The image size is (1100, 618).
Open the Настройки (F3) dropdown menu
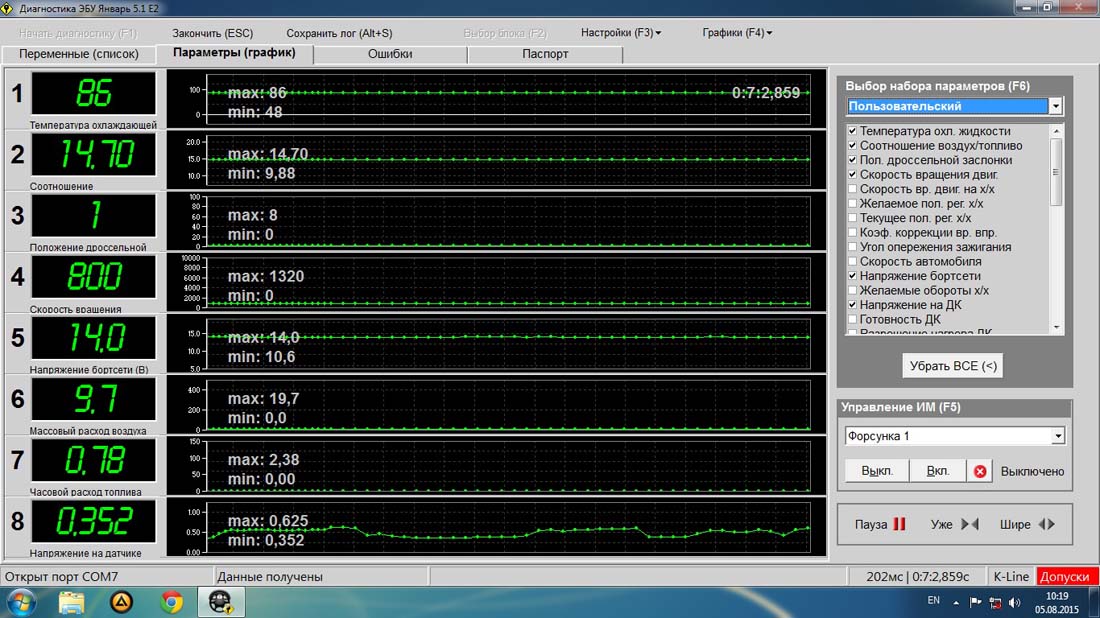point(621,33)
